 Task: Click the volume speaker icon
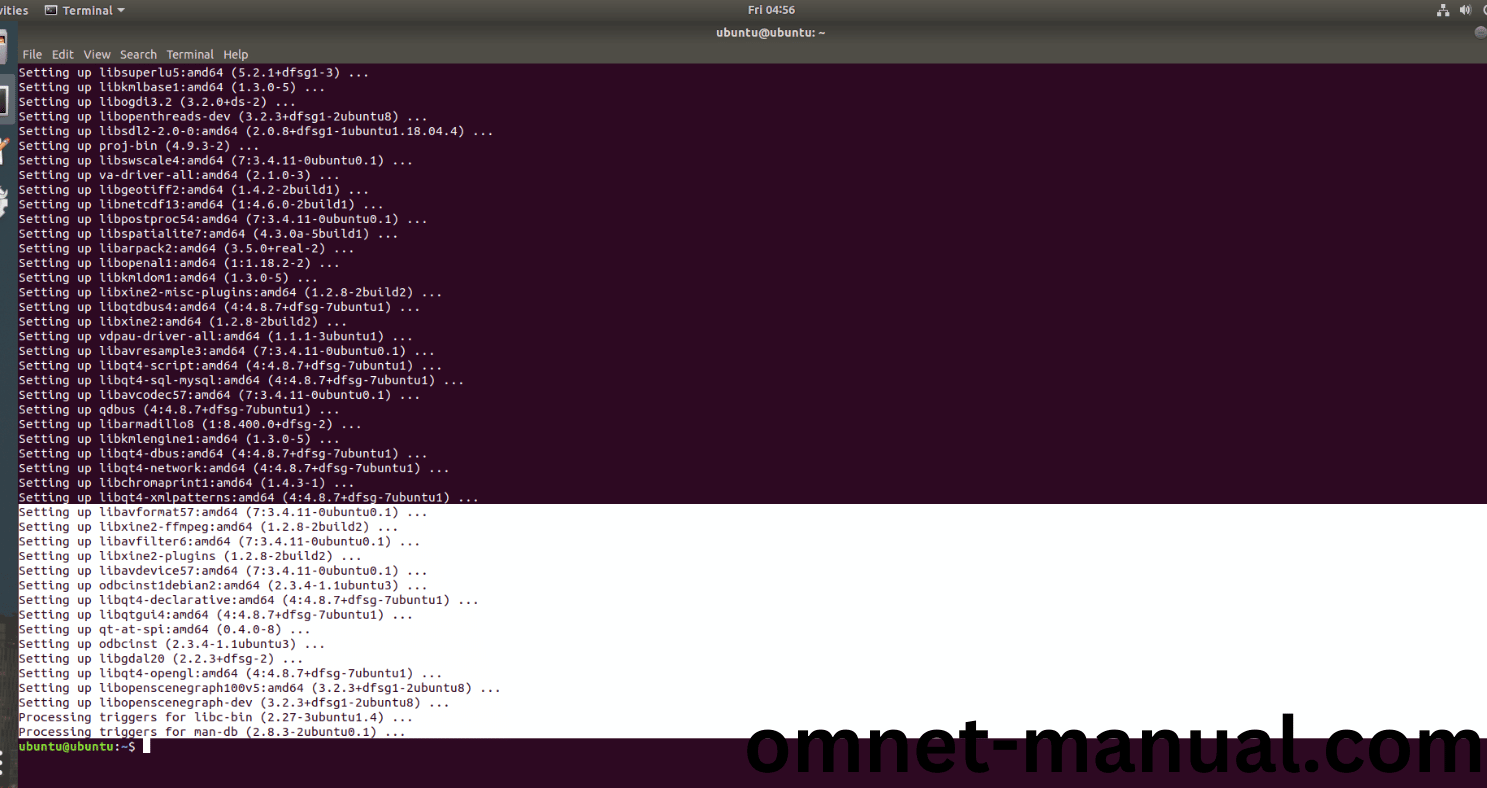tap(1465, 10)
